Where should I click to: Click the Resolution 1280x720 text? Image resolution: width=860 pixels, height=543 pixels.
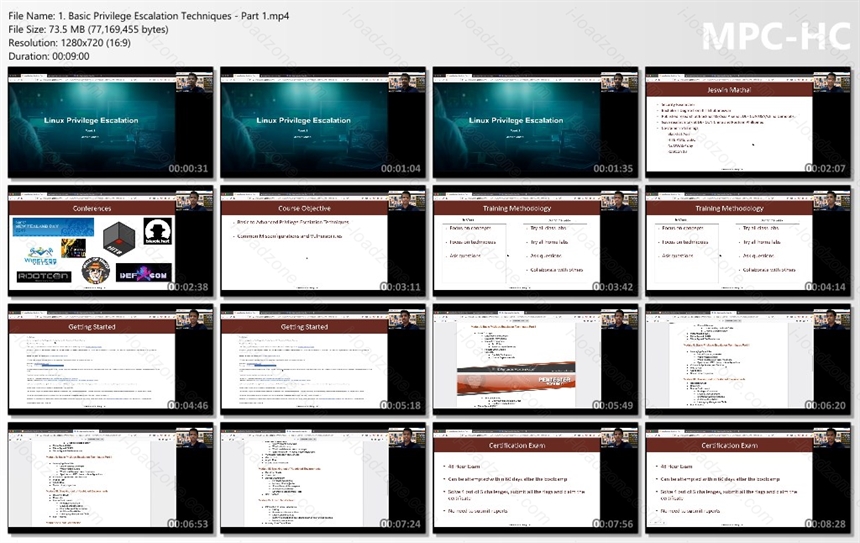click(69, 43)
